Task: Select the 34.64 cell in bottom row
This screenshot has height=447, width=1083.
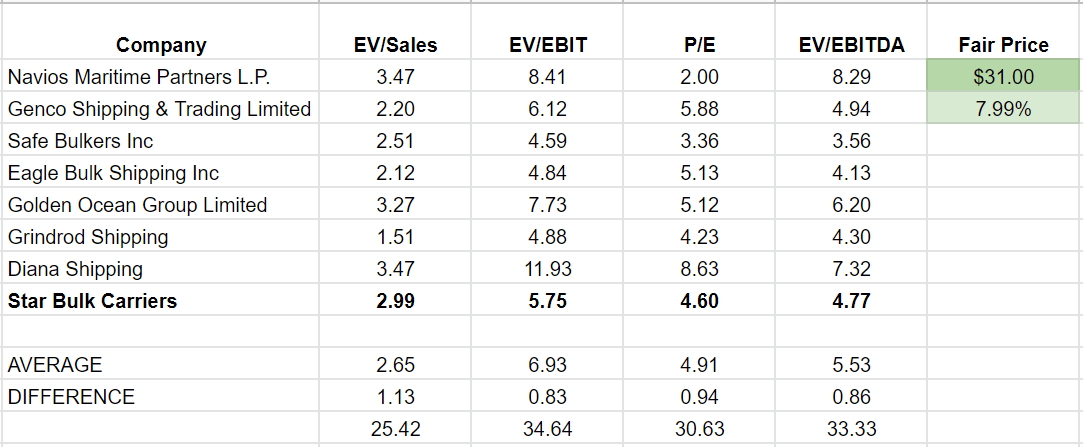Action: (547, 429)
